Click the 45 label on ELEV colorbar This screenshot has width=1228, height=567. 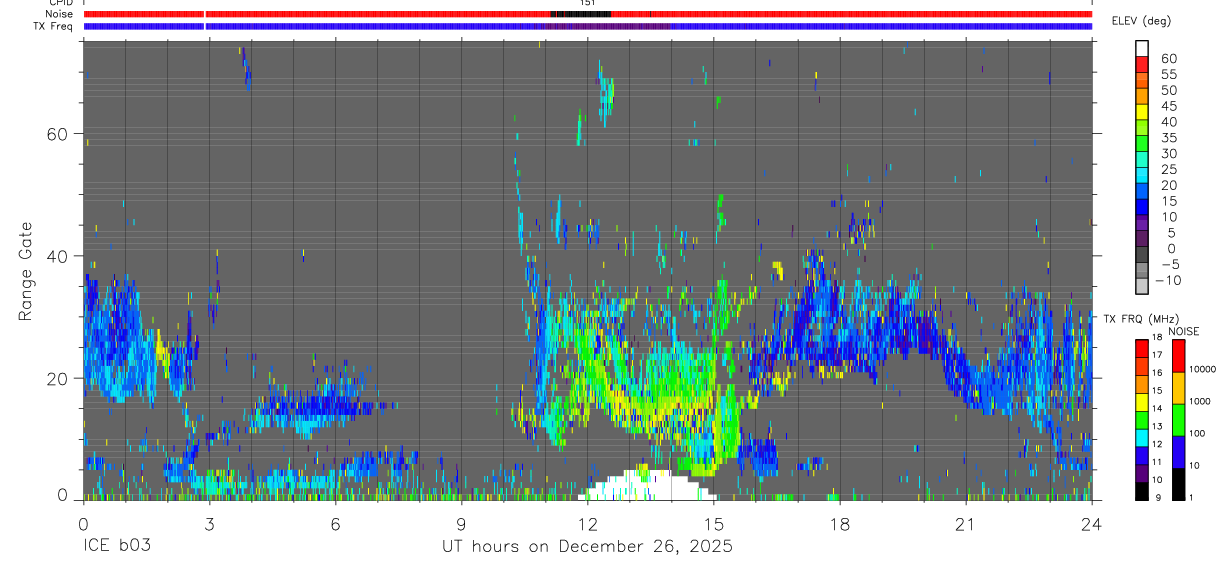tap(1167, 106)
